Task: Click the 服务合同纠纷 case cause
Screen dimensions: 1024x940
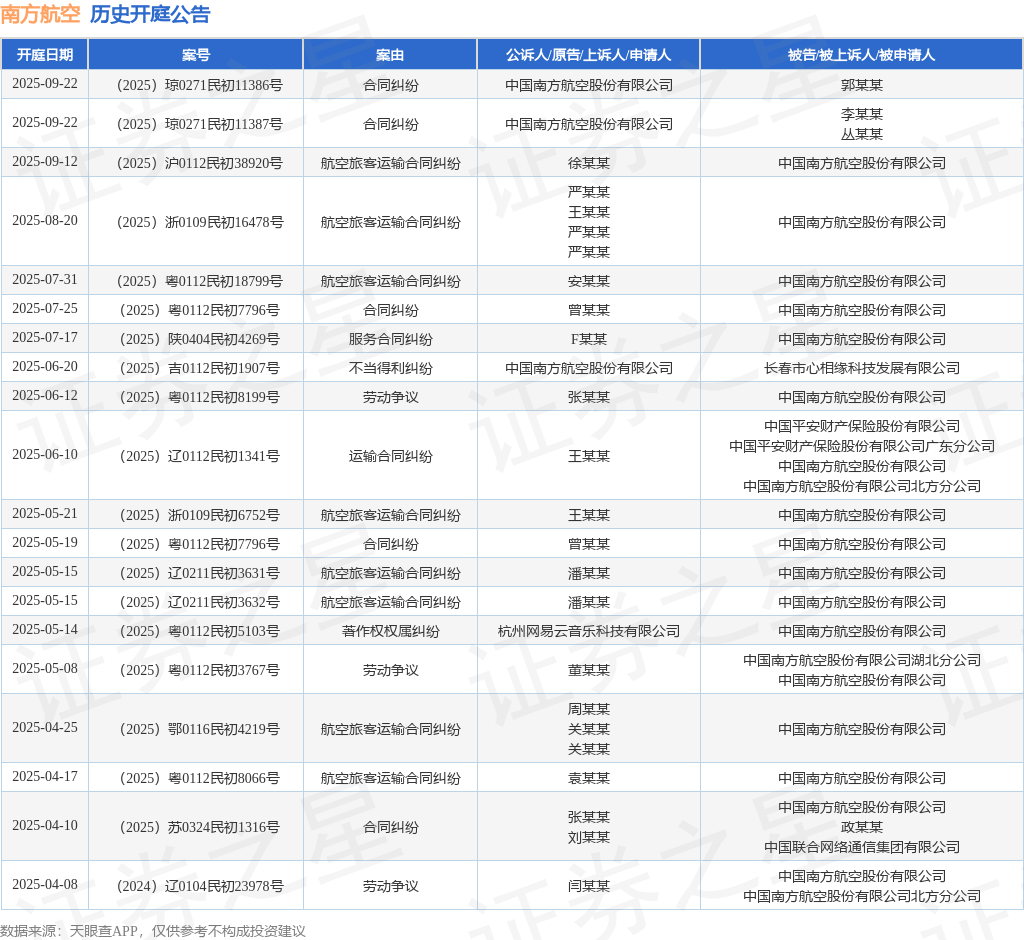Action: click(391, 339)
